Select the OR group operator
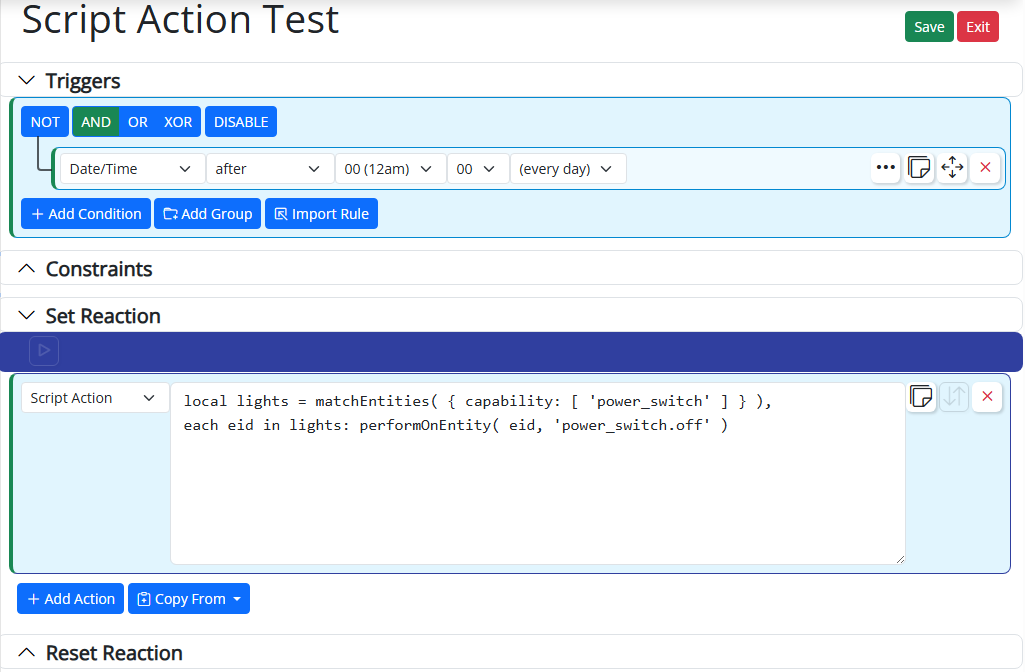 [x=138, y=122]
